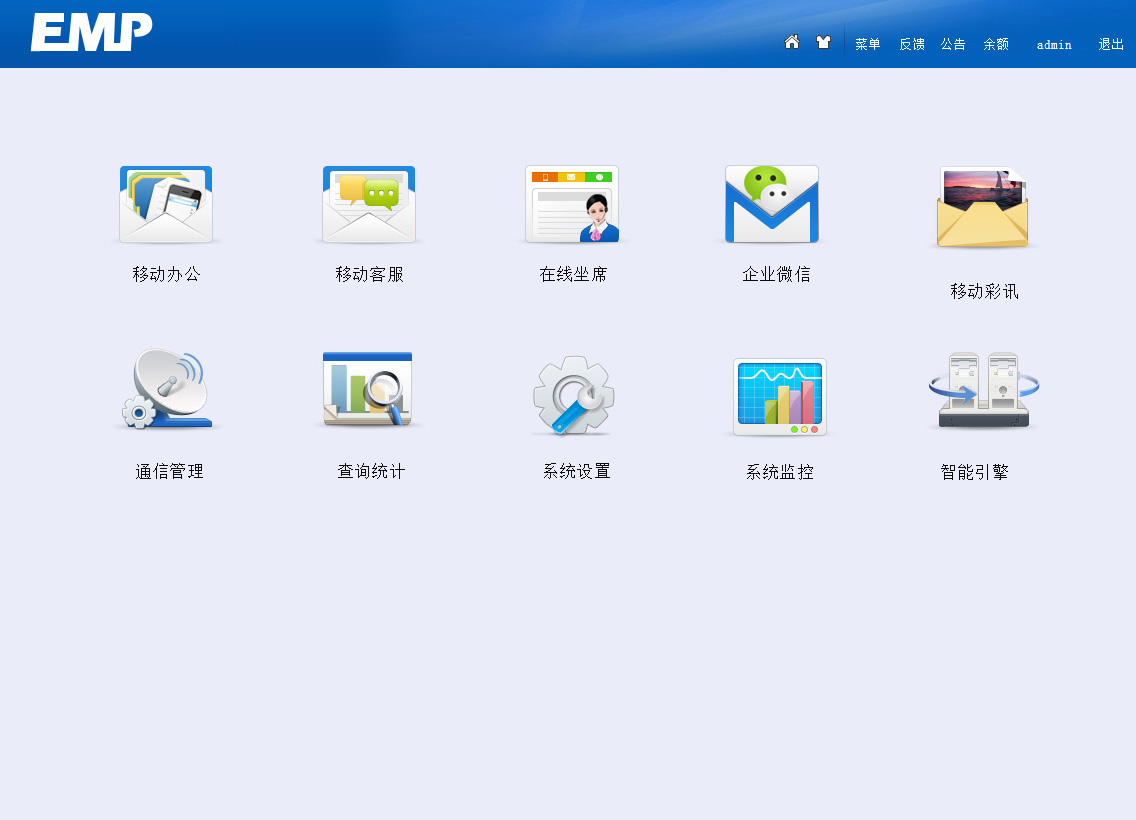Go to home via house icon

tap(792, 42)
